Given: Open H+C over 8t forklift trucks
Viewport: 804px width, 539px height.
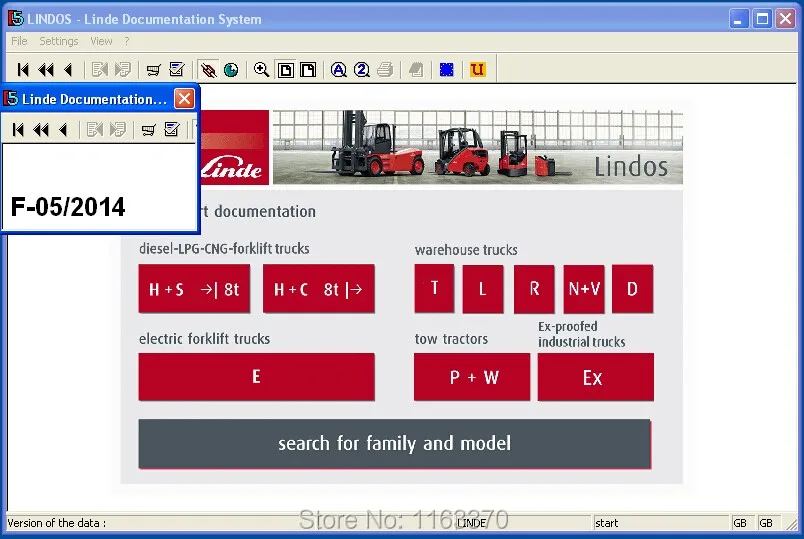Looking at the screenshot, I should tap(318, 289).
